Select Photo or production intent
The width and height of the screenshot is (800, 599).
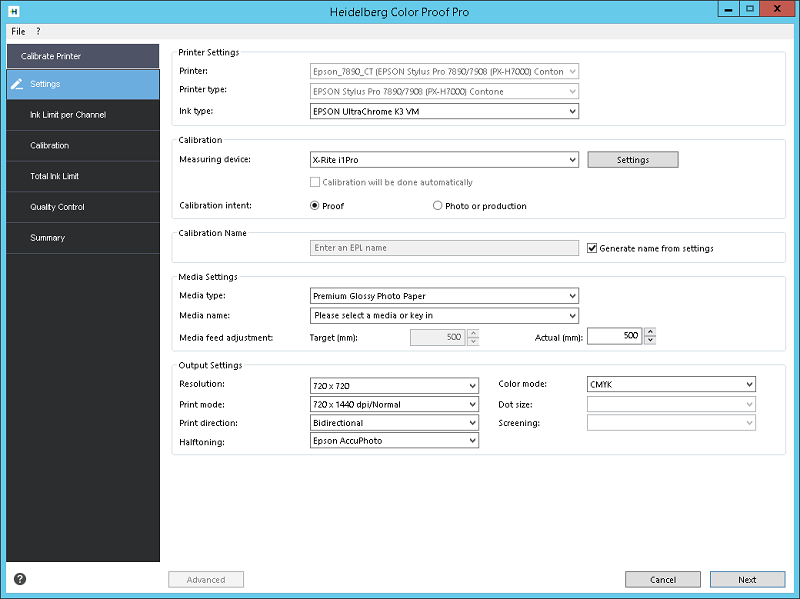(x=437, y=206)
